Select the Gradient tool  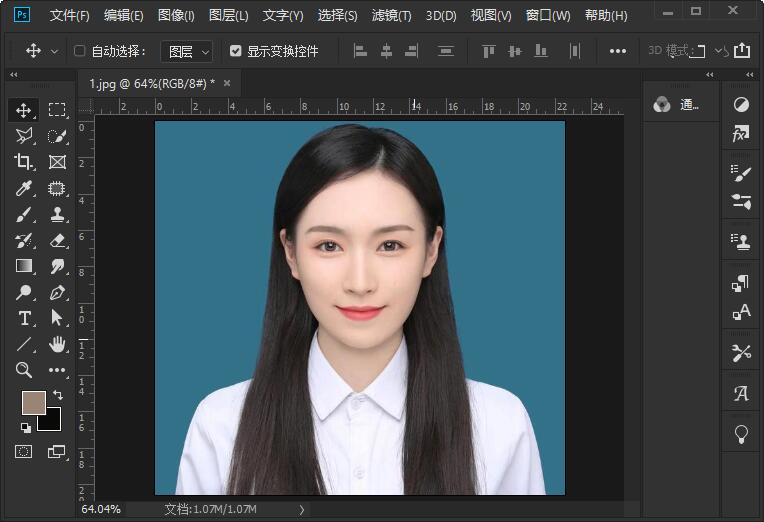(23, 266)
